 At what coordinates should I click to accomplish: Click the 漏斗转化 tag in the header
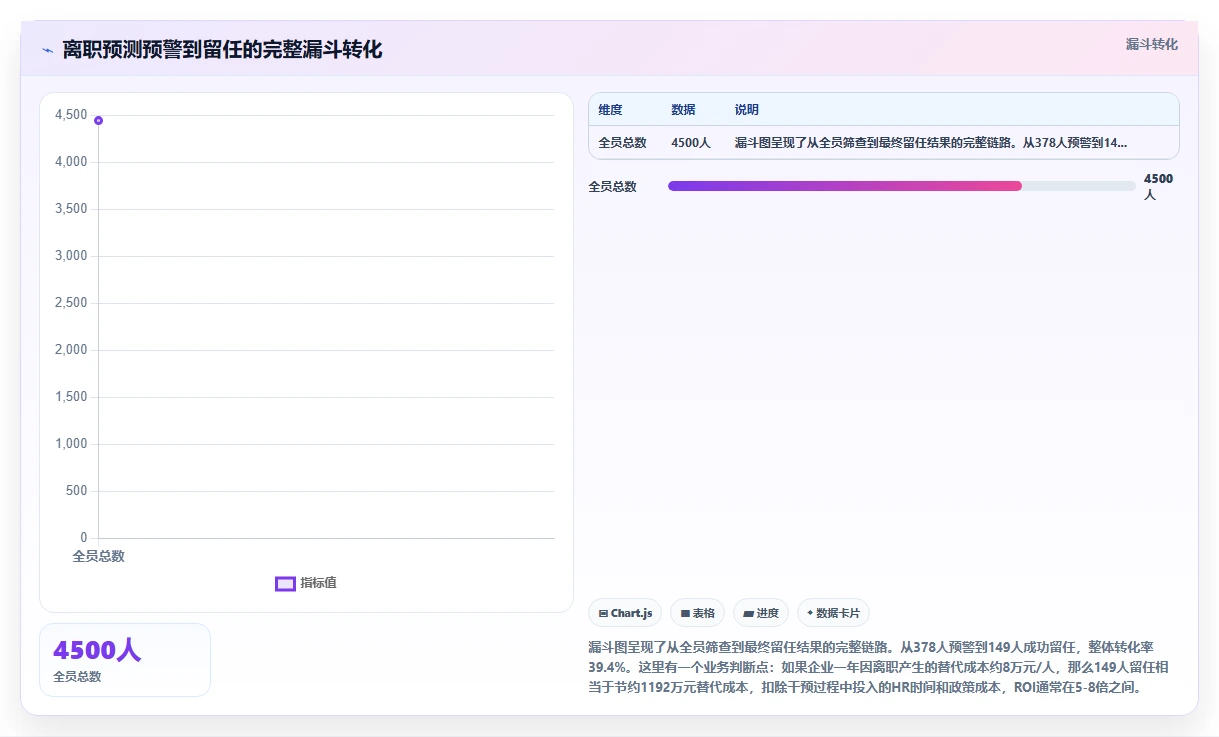pyautogui.click(x=1152, y=44)
